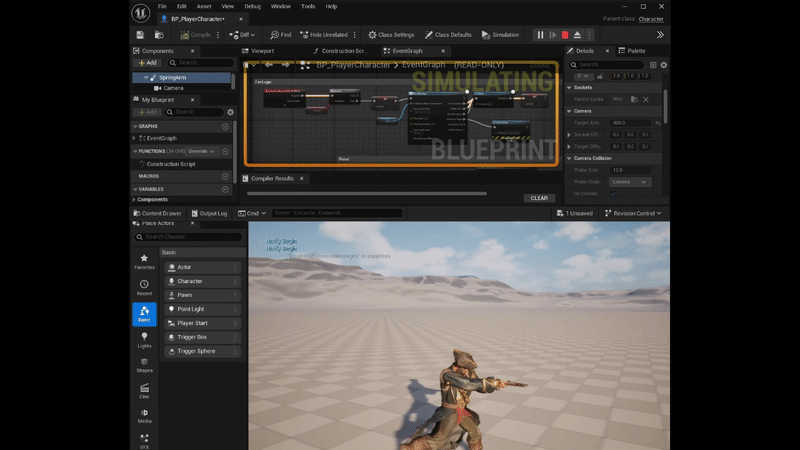Click graph navigate back arrow

pyautogui.click(x=269, y=65)
